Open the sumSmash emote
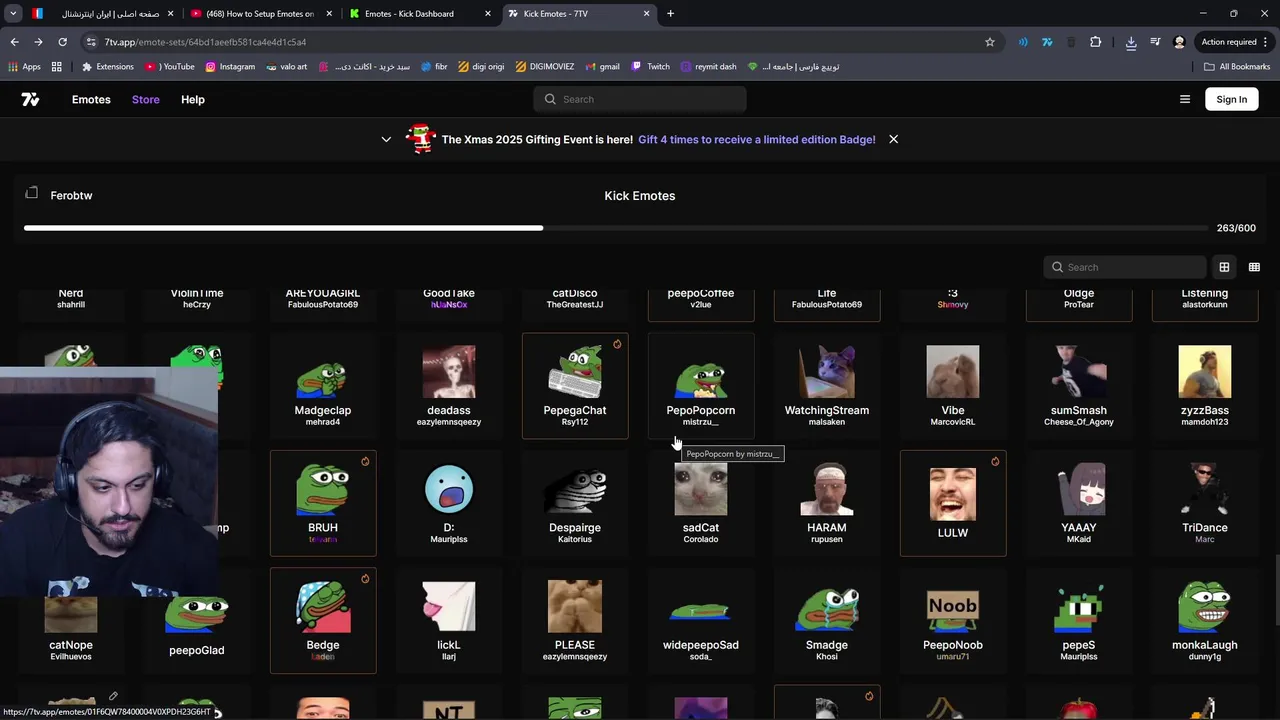This screenshot has height=720, width=1280. click(x=1079, y=386)
